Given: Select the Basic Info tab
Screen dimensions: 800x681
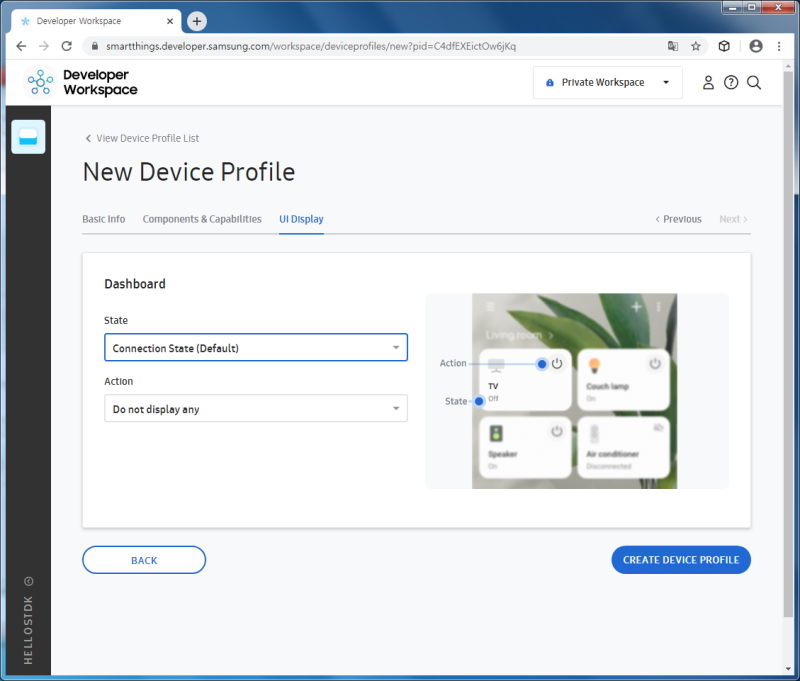Looking at the screenshot, I should 104,219.
